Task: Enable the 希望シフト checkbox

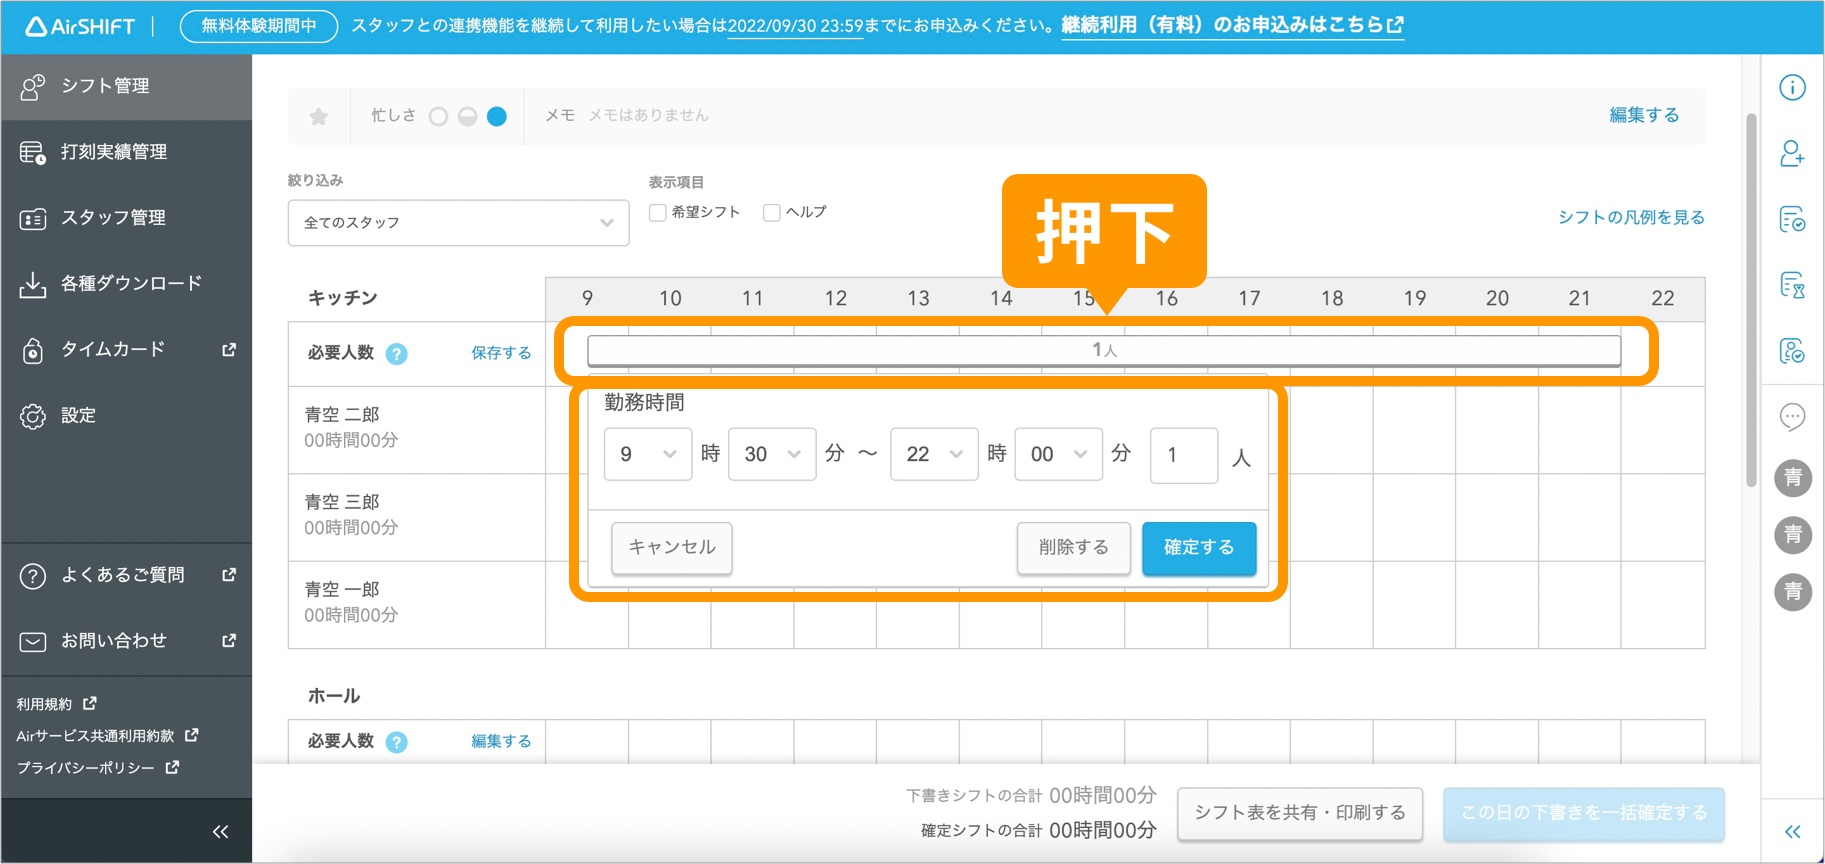Action: pos(658,213)
